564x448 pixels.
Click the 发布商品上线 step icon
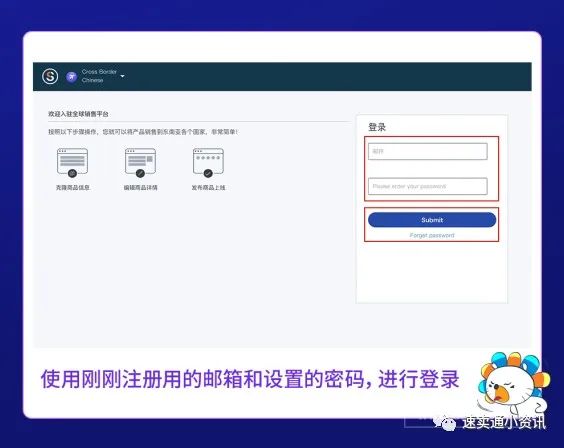[x=208, y=163]
